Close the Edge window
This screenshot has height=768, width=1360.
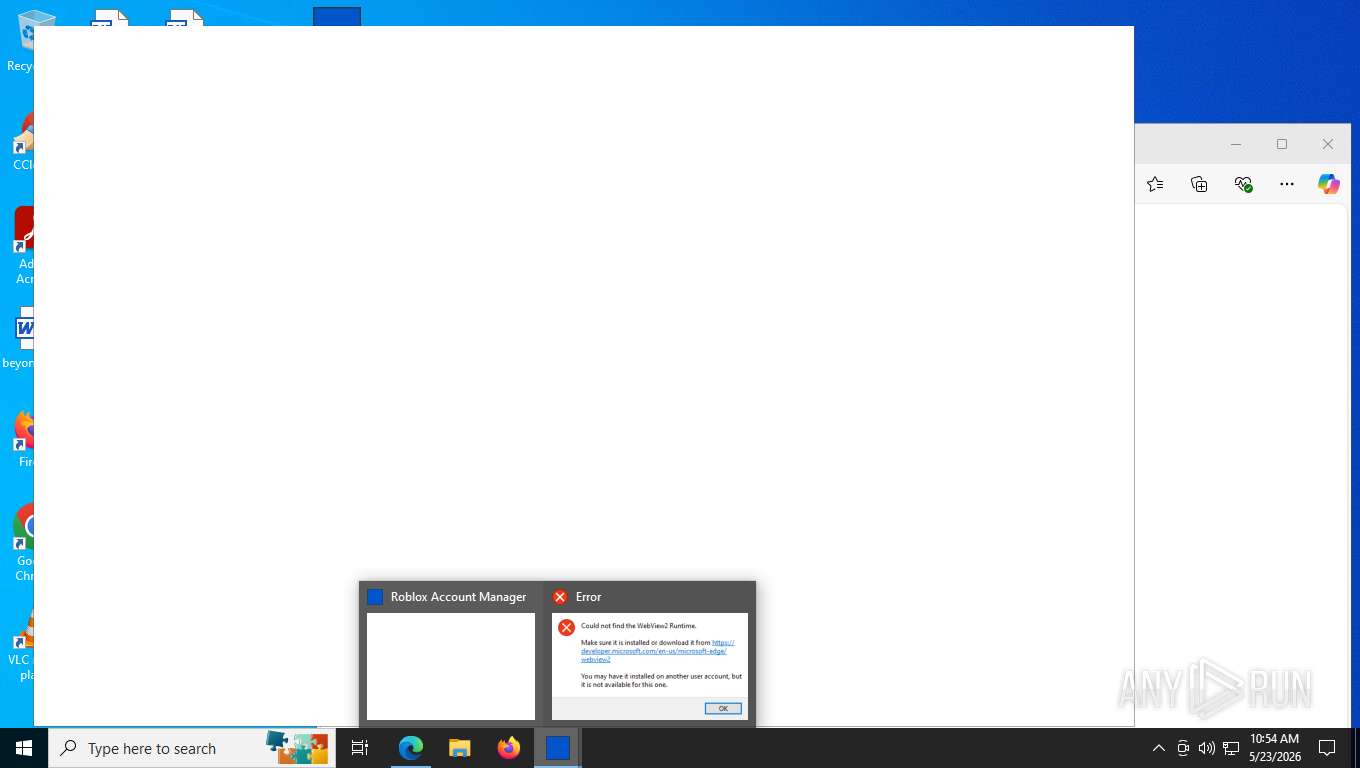coord(1328,144)
